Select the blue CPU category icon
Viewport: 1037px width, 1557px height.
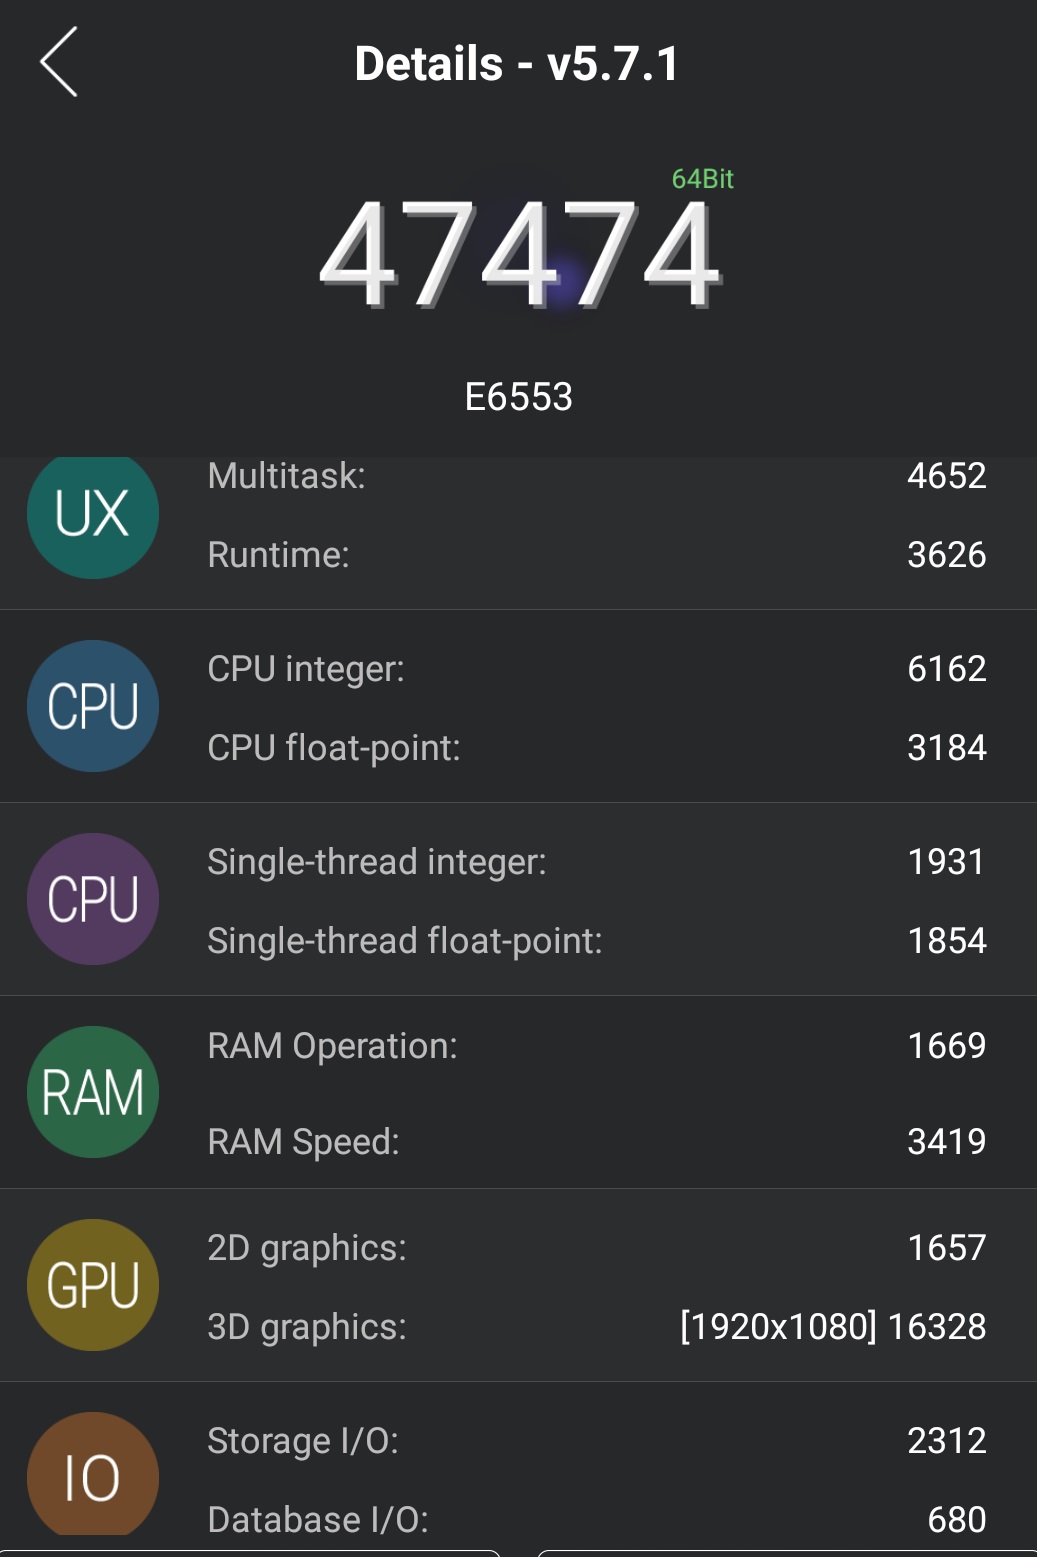pos(93,706)
